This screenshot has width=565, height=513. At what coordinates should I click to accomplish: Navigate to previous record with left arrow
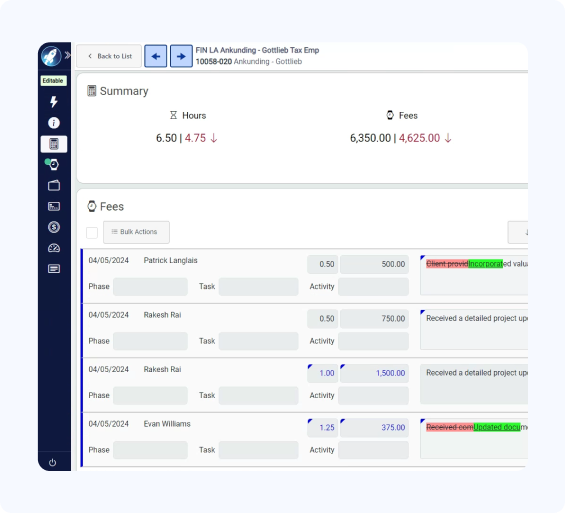click(156, 56)
